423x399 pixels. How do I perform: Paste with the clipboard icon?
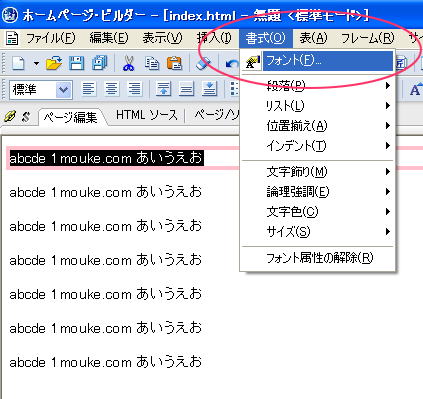174,63
